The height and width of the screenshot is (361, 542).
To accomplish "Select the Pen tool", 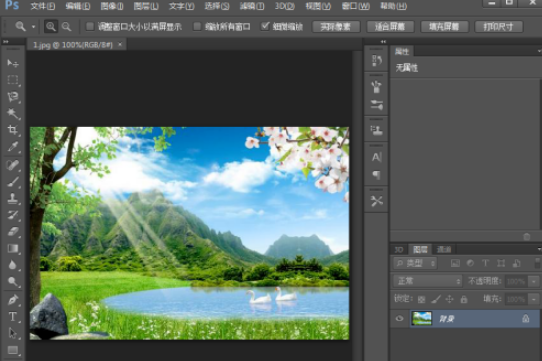I will pos(13,300).
